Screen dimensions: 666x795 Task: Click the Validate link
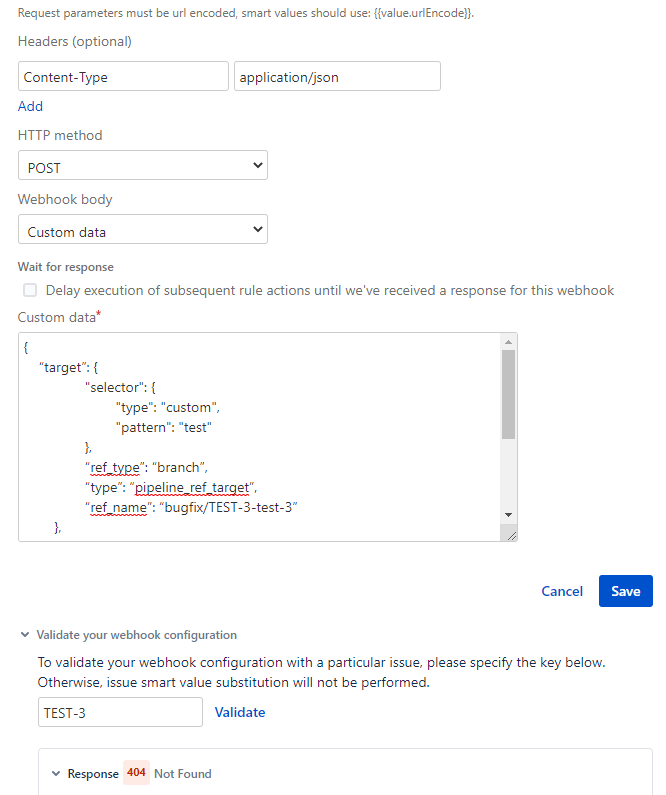(x=240, y=712)
